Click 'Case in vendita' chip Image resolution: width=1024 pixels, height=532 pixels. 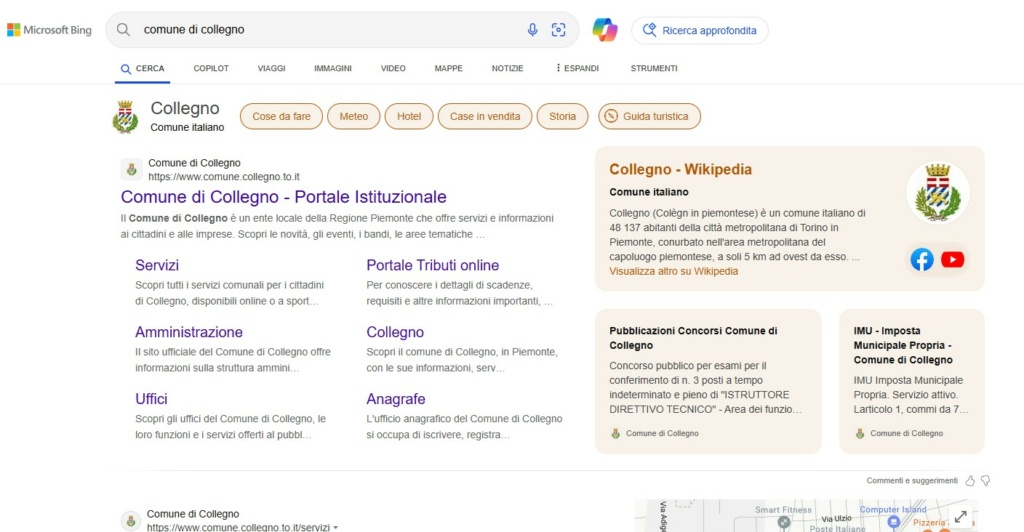pos(485,116)
